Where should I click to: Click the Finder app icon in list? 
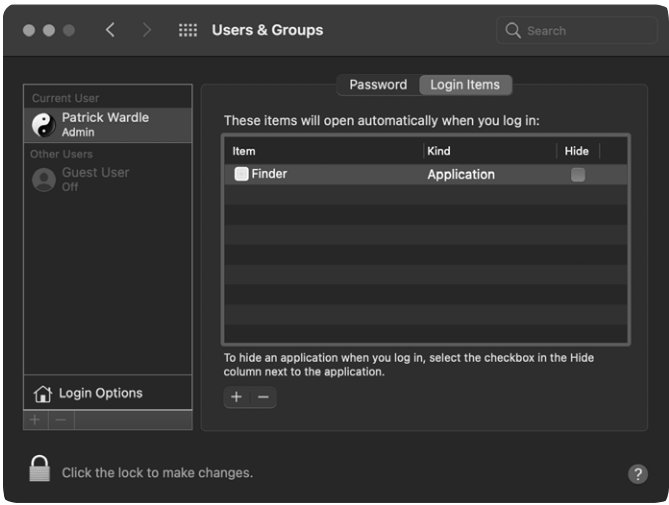(241, 174)
